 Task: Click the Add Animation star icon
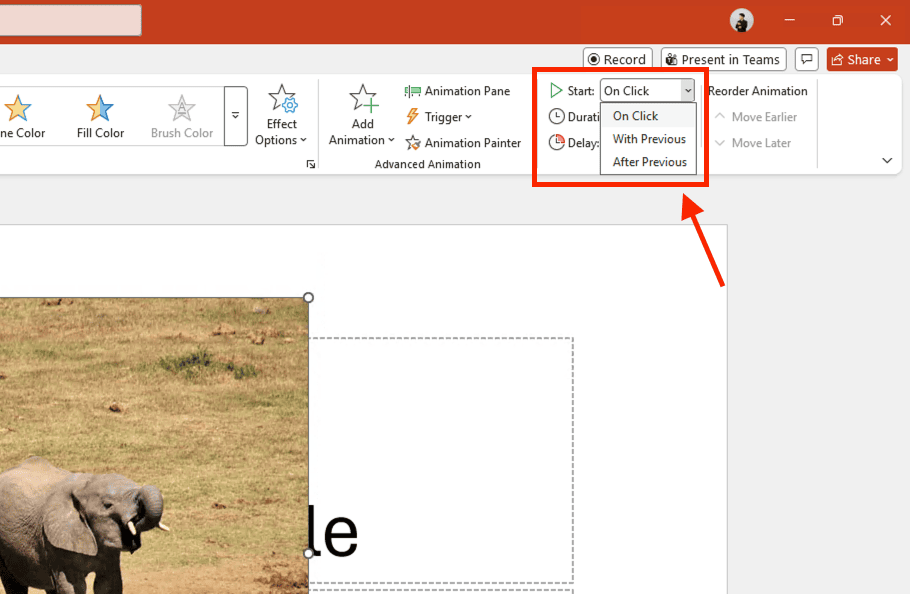click(x=363, y=99)
